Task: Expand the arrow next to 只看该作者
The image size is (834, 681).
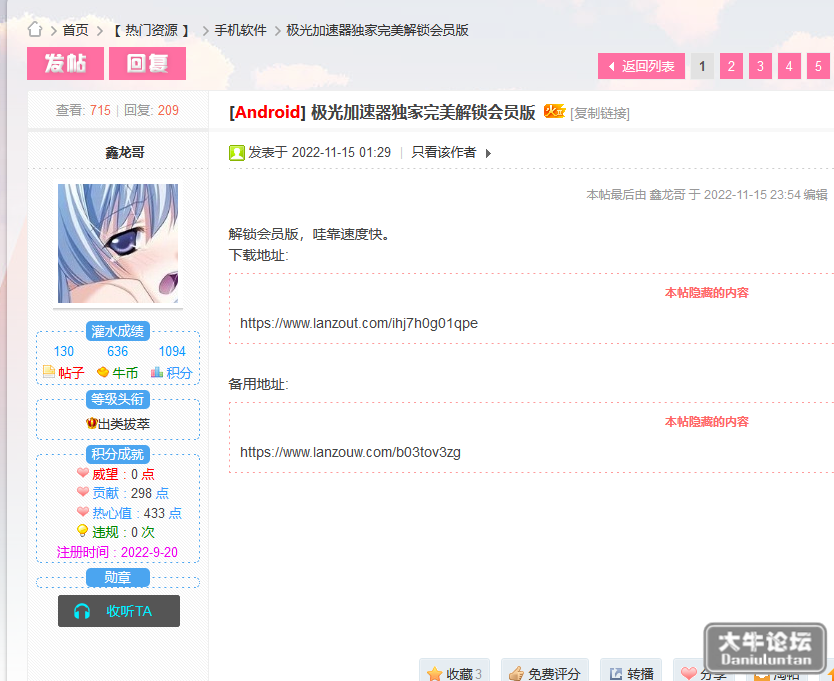Action: pos(488,153)
